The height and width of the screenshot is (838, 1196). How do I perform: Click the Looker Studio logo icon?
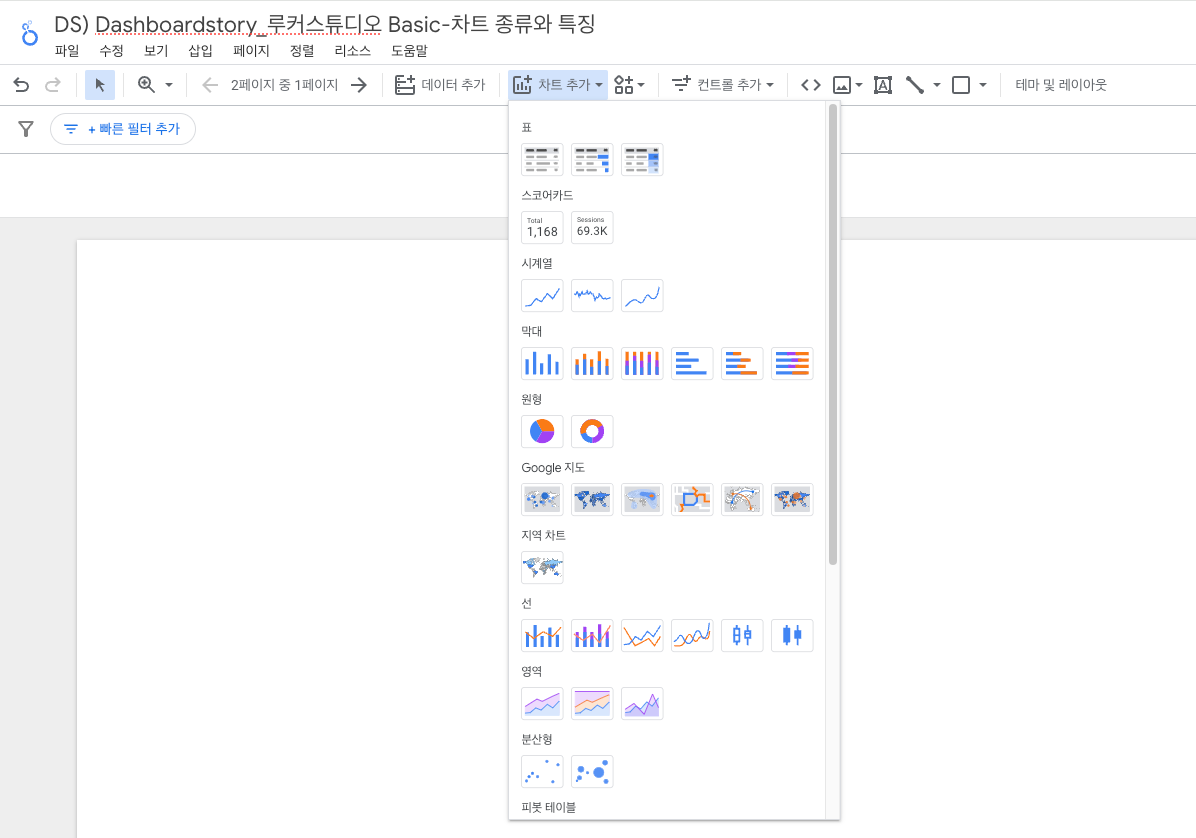[x=29, y=34]
